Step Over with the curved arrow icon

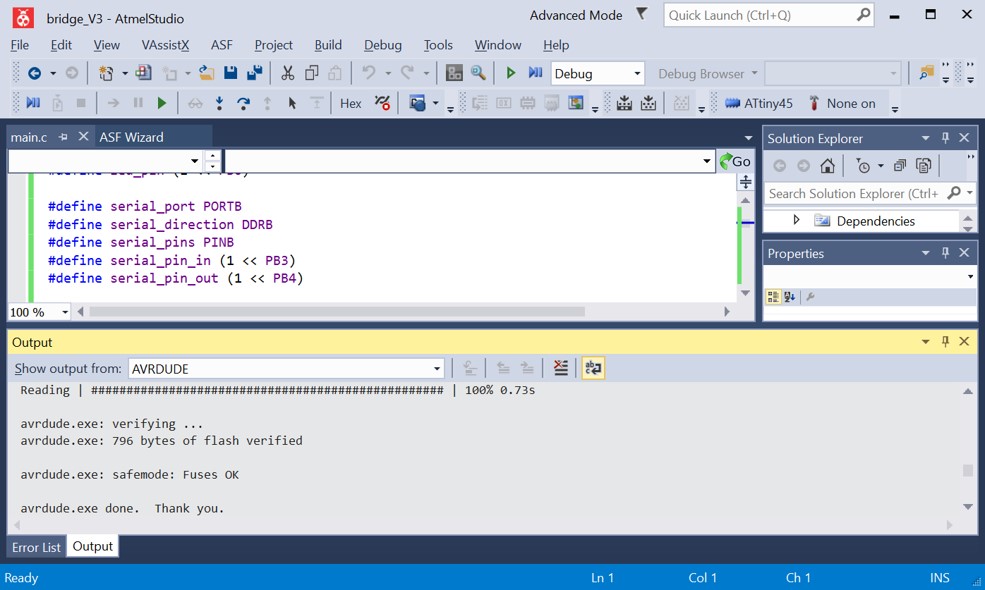(243, 103)
